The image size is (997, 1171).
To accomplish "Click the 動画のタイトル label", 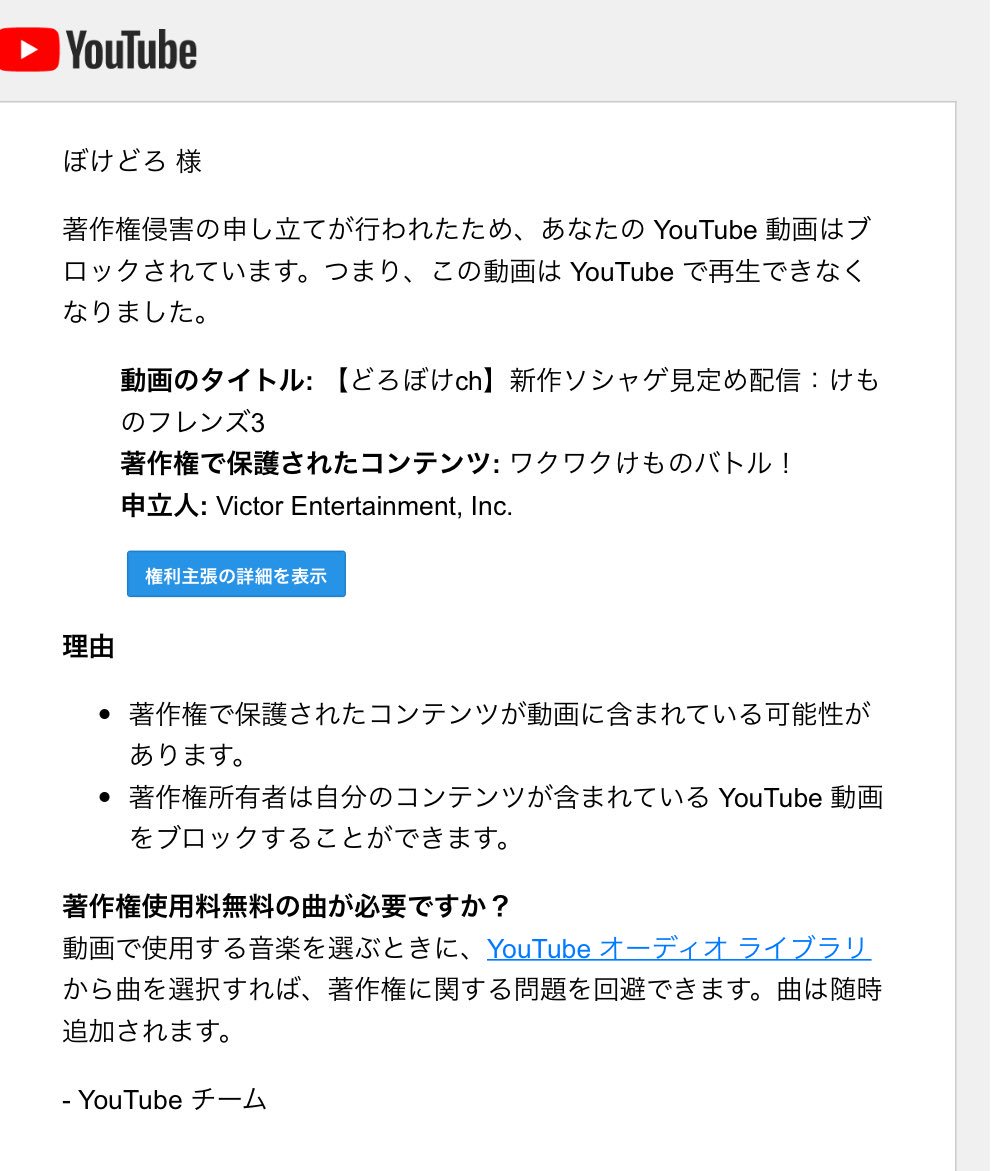I will point(217,383).
